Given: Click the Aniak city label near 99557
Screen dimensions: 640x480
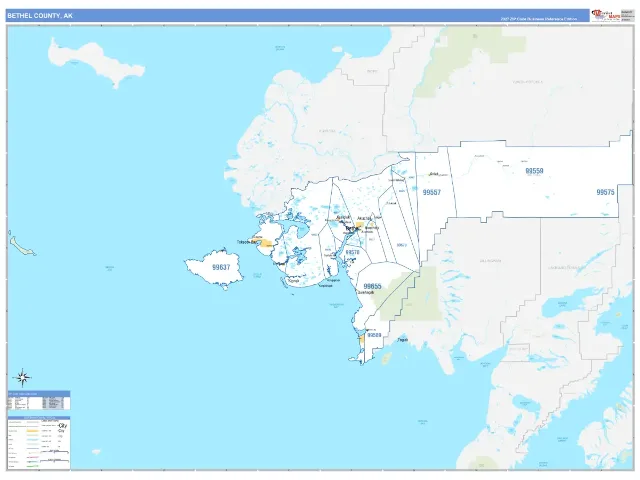Looking at the screenshot, I should click(434, 173).
